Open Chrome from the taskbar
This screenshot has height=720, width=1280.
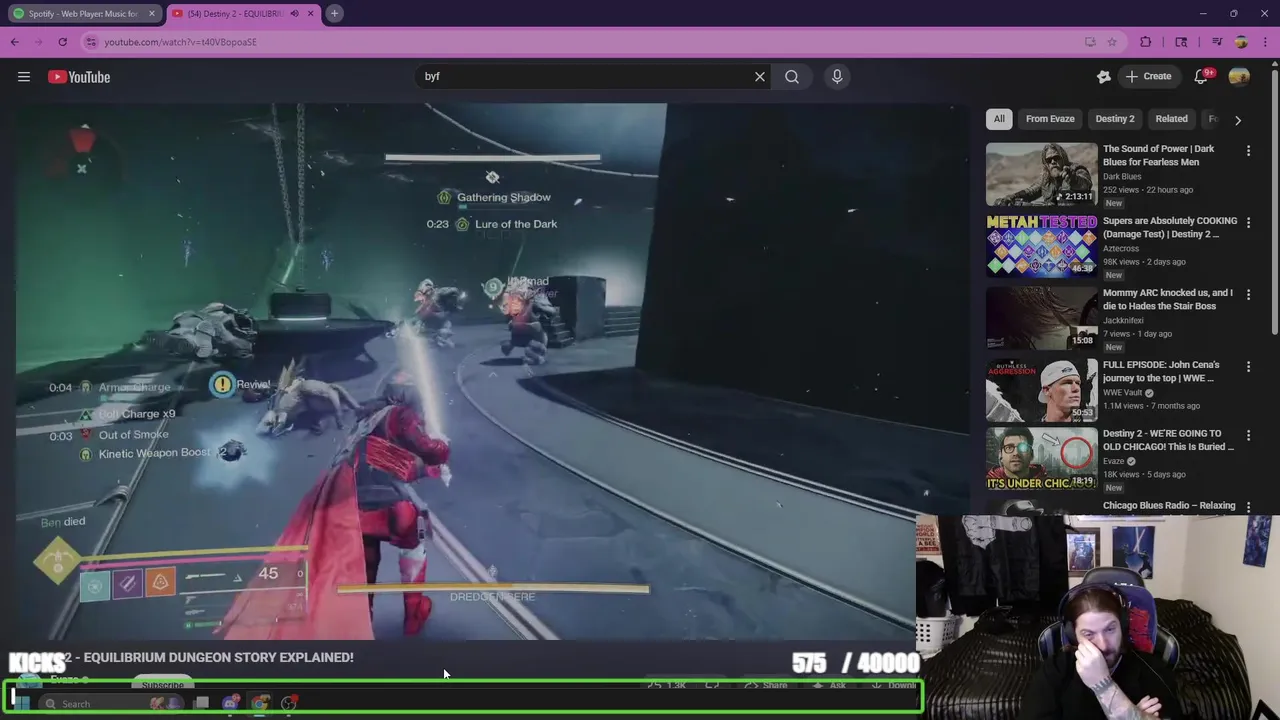click(x=260, y=703)
